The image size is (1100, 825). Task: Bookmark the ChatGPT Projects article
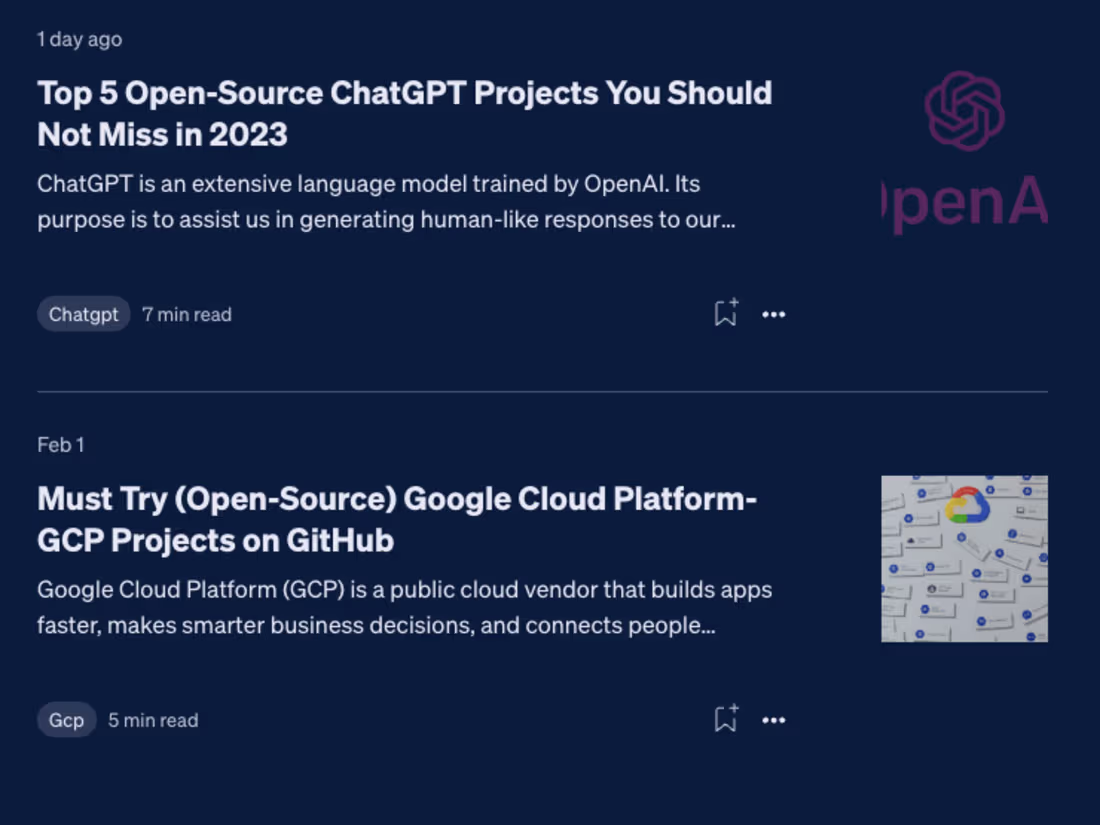(x=725, y=313)
